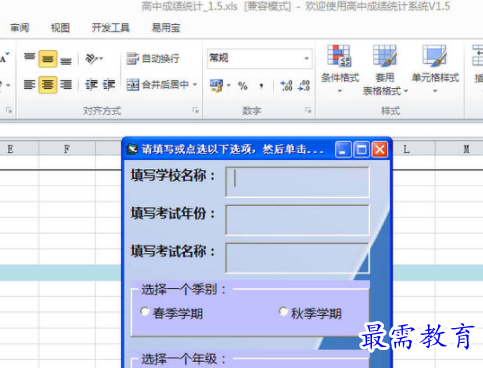Maximize the 请填写或点选 dialog
Viewport: 483px width, 368px height.
[361, 149]
